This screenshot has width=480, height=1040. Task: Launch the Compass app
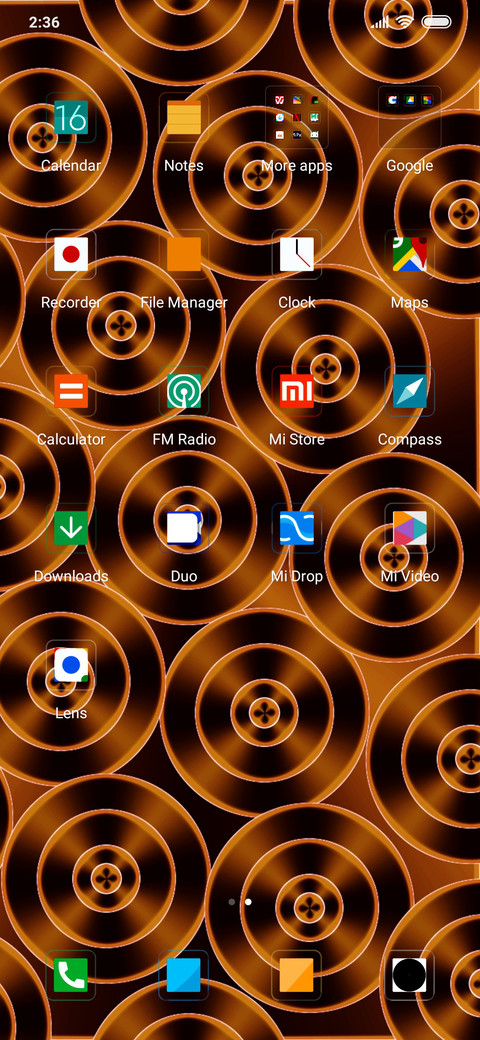coord(409,391)
